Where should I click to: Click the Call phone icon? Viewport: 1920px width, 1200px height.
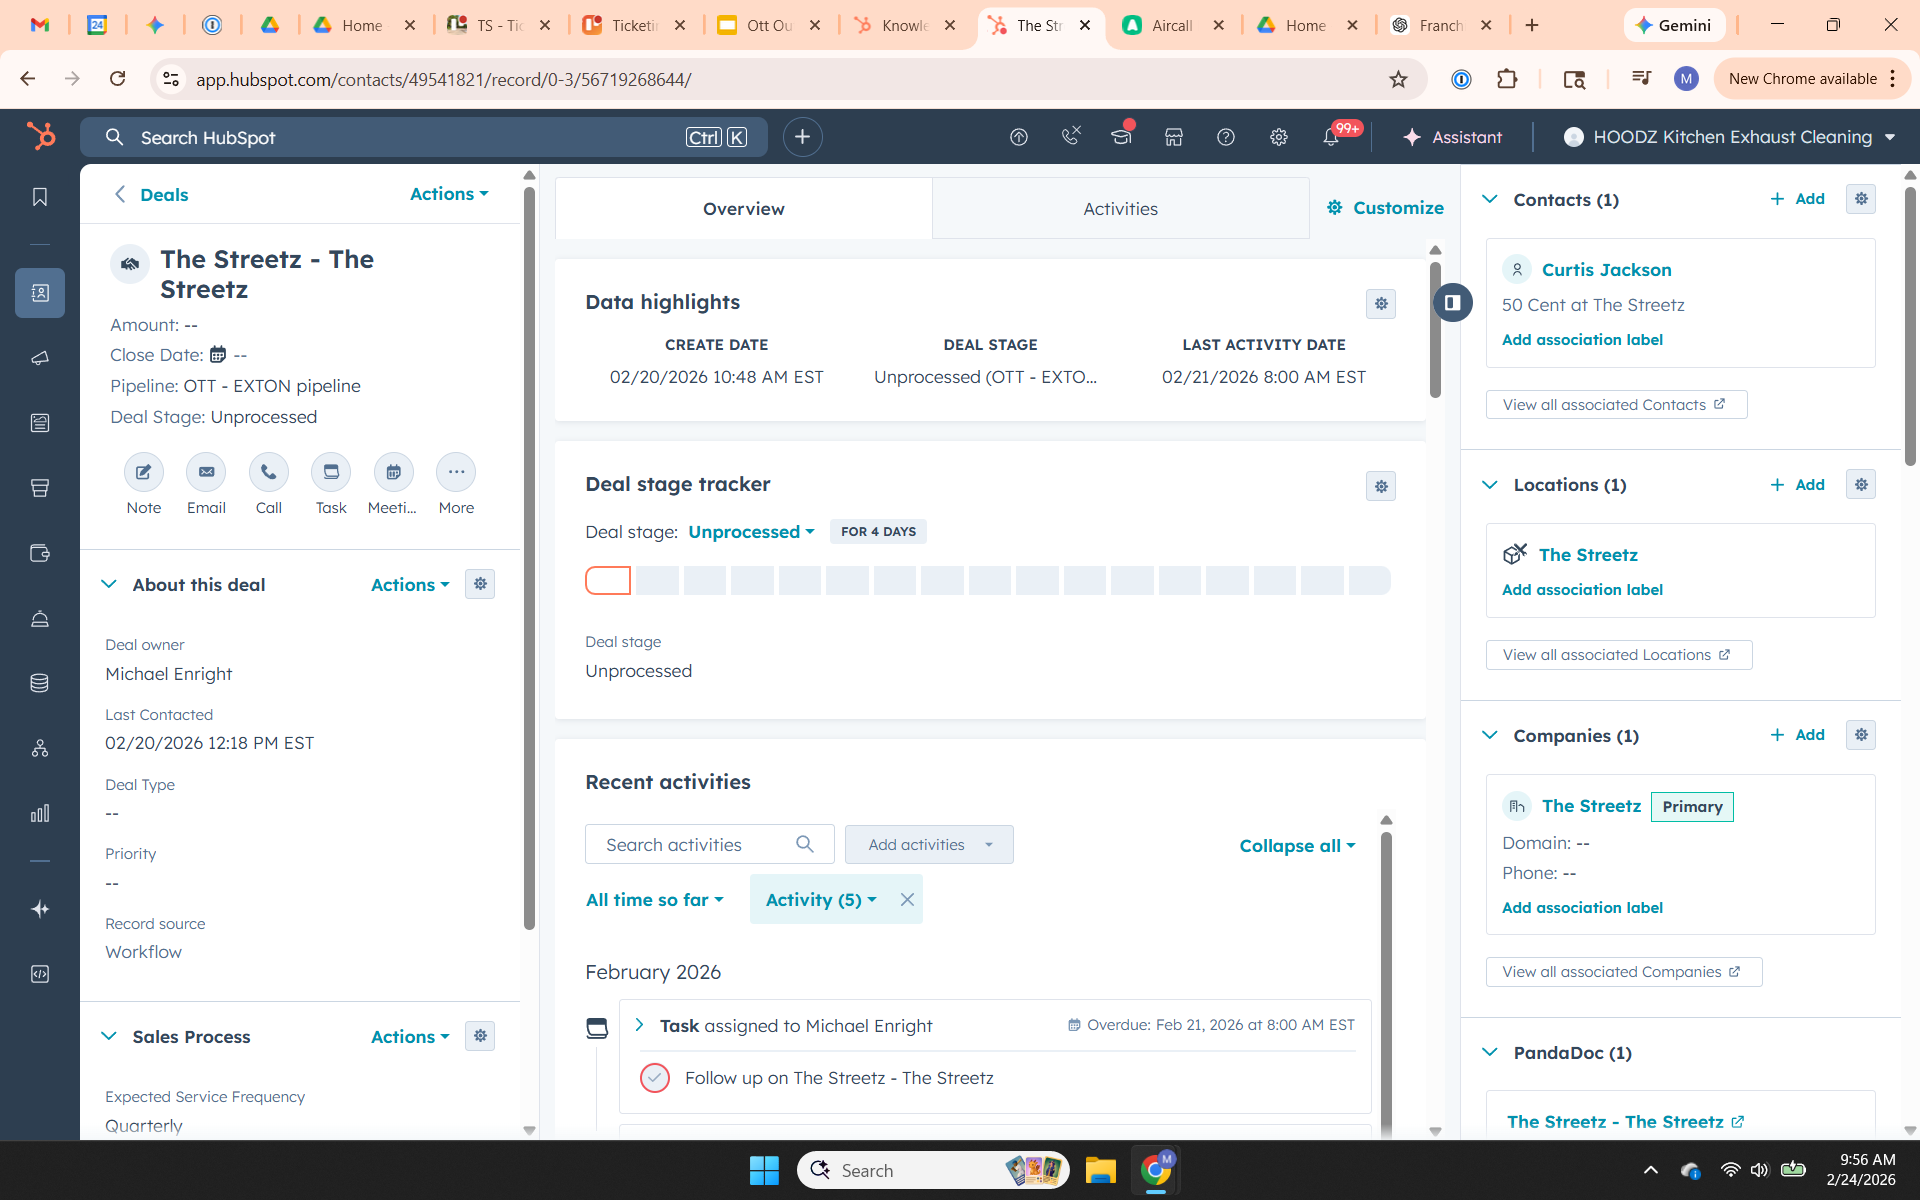pyautogui.click(x=268, y=472)
